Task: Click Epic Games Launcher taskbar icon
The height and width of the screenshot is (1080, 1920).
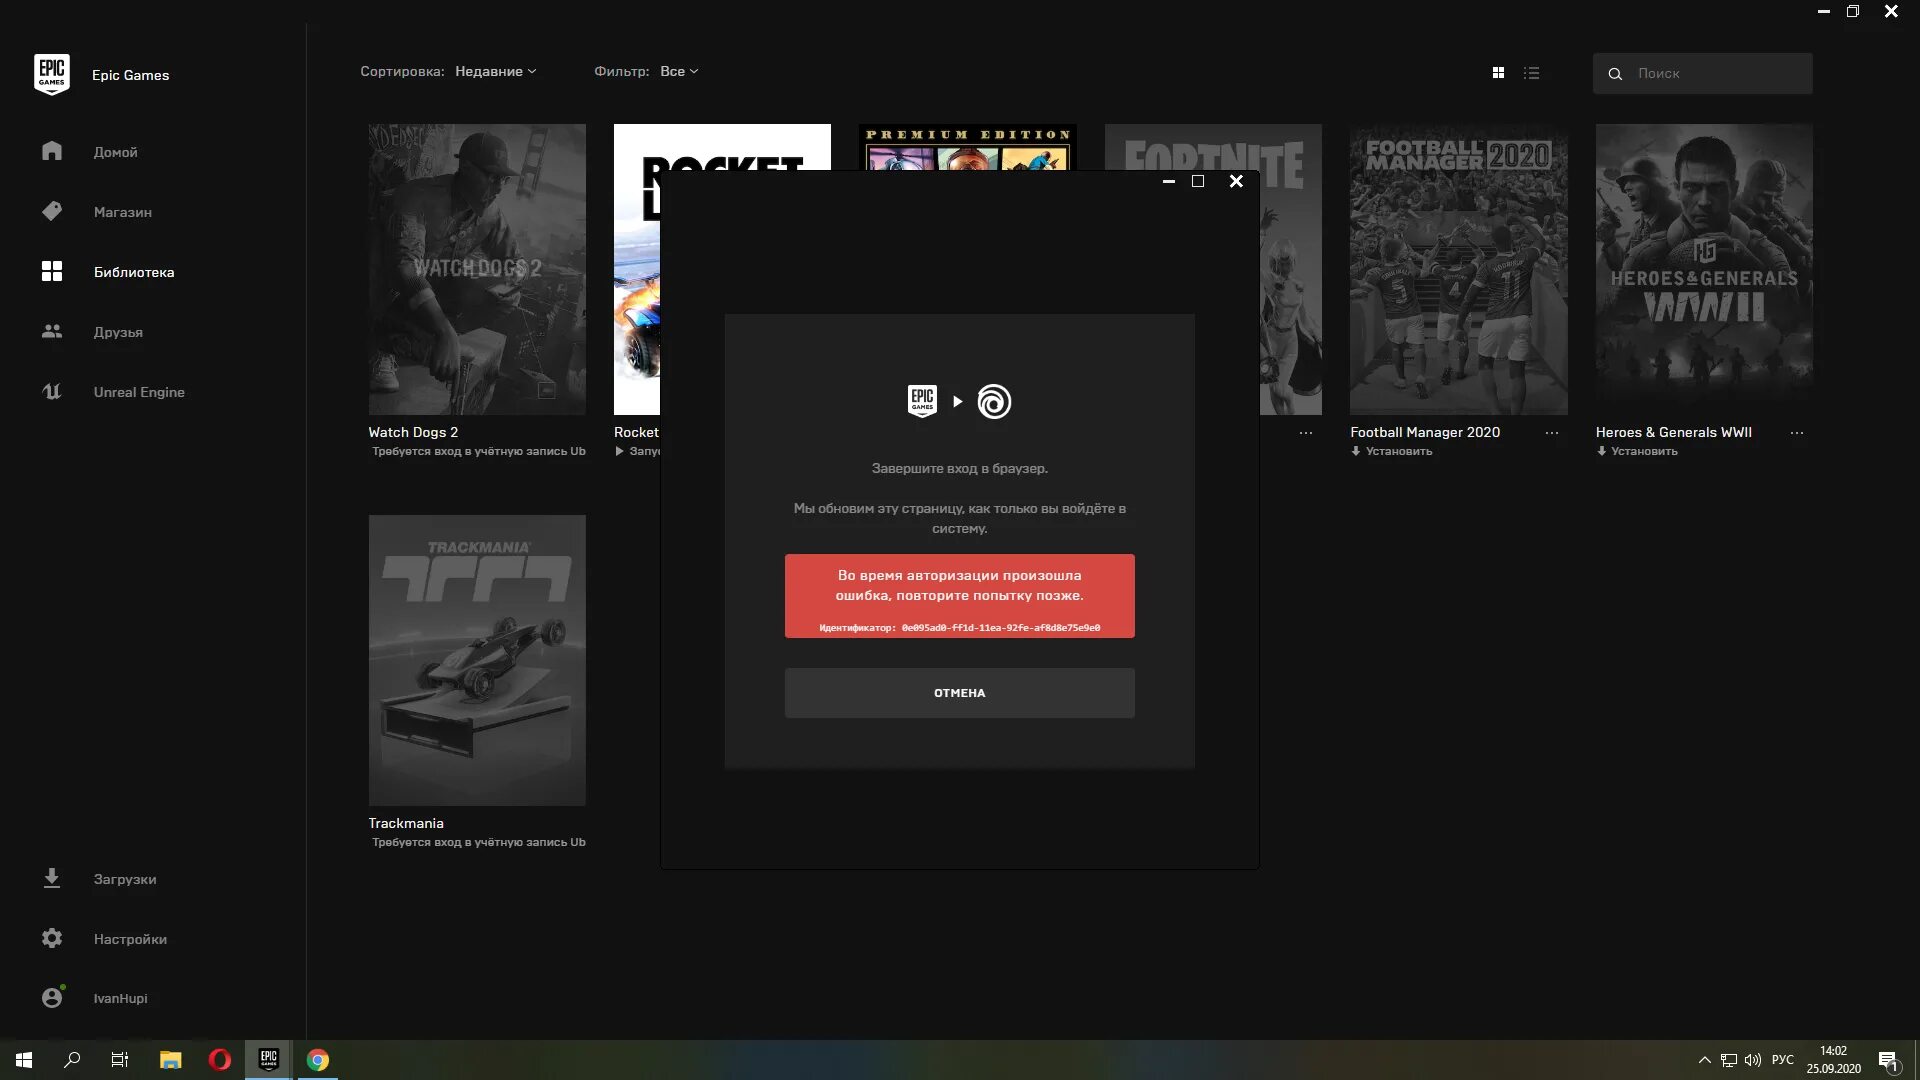Action: (269, 1060)
